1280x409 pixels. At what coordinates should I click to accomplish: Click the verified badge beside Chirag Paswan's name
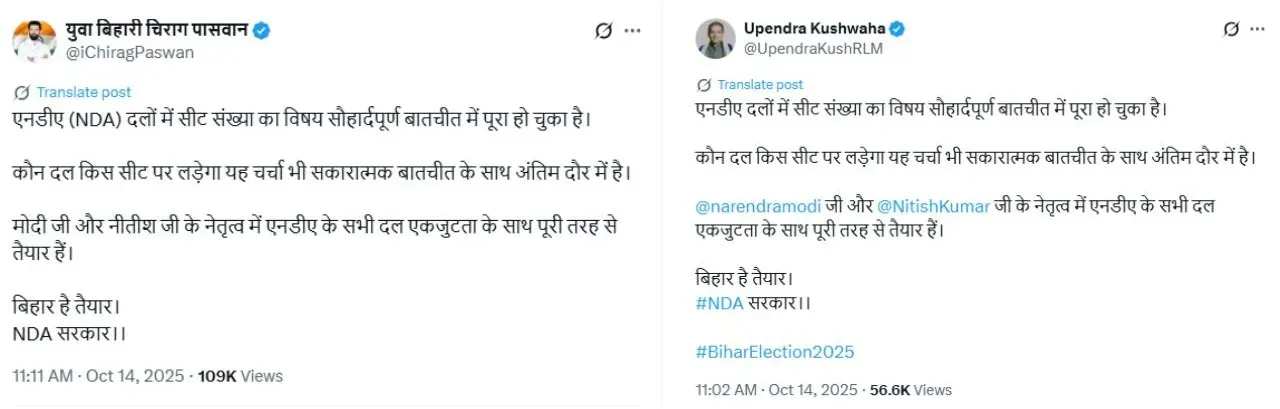261,31
